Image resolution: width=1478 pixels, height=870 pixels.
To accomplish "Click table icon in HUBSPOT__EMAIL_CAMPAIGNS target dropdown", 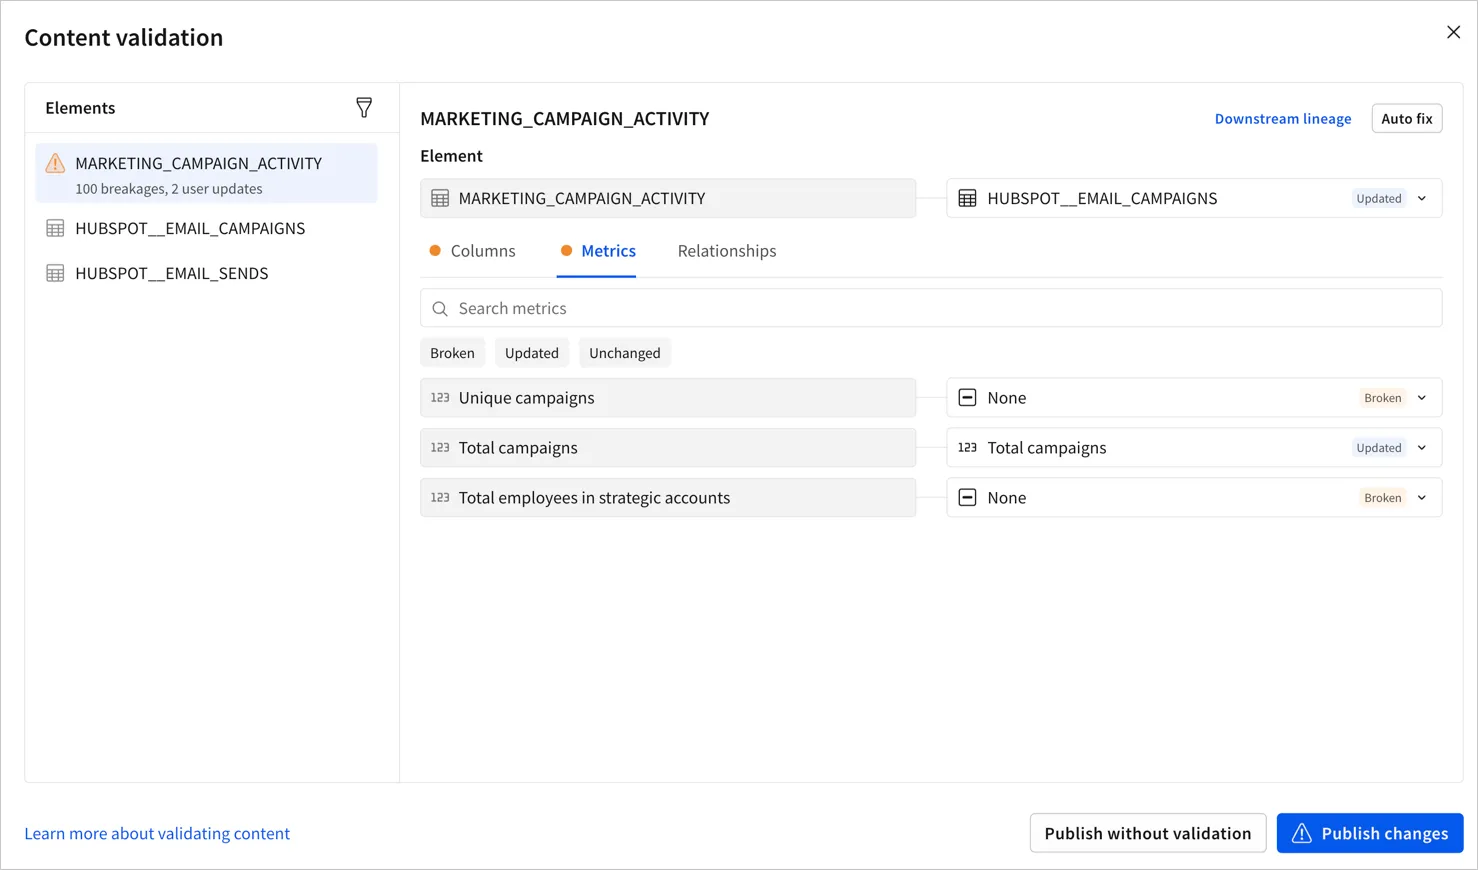I will click(x=967, y=198).
